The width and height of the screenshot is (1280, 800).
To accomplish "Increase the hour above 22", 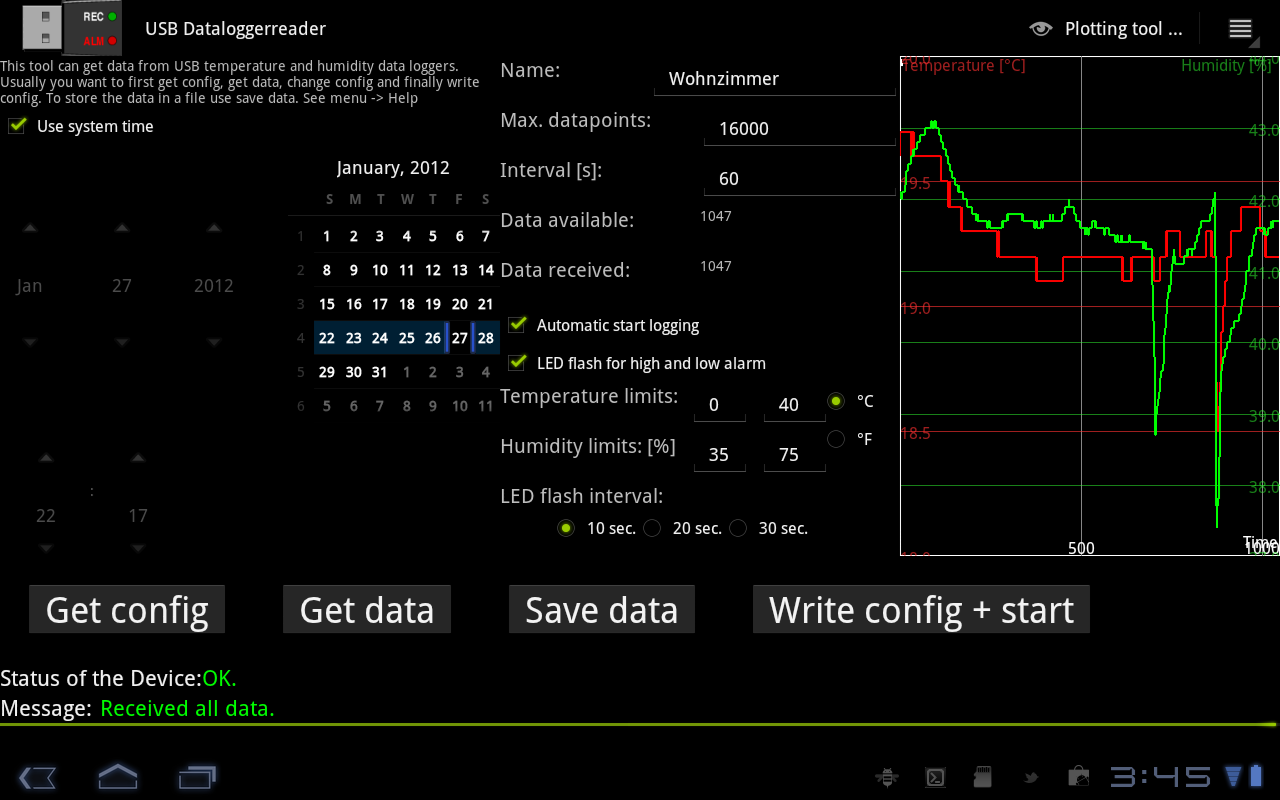I will tap(46, 459).
